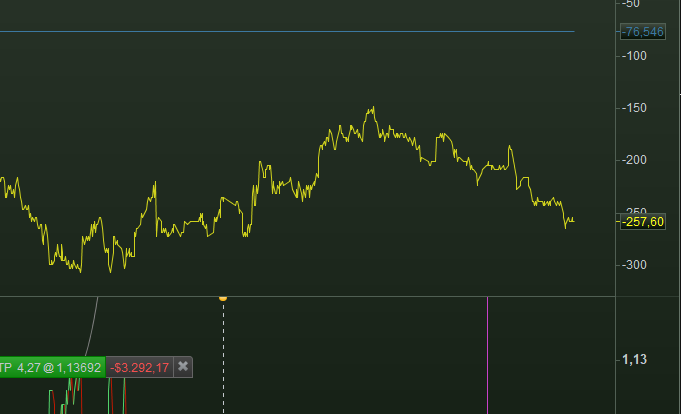
Task: Click the 1,13 price axis label
Action: point(635,360)
